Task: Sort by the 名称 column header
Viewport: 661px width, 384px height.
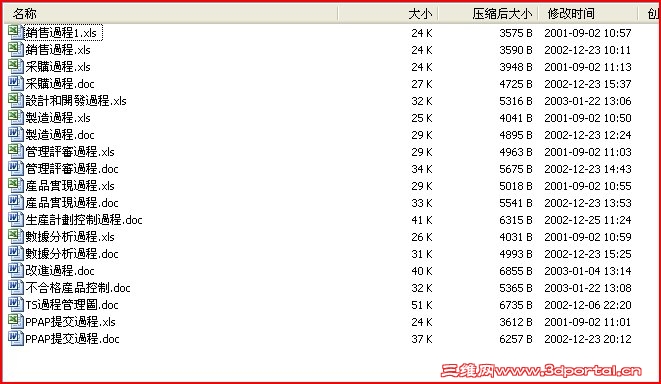Action: pos(171,13)
